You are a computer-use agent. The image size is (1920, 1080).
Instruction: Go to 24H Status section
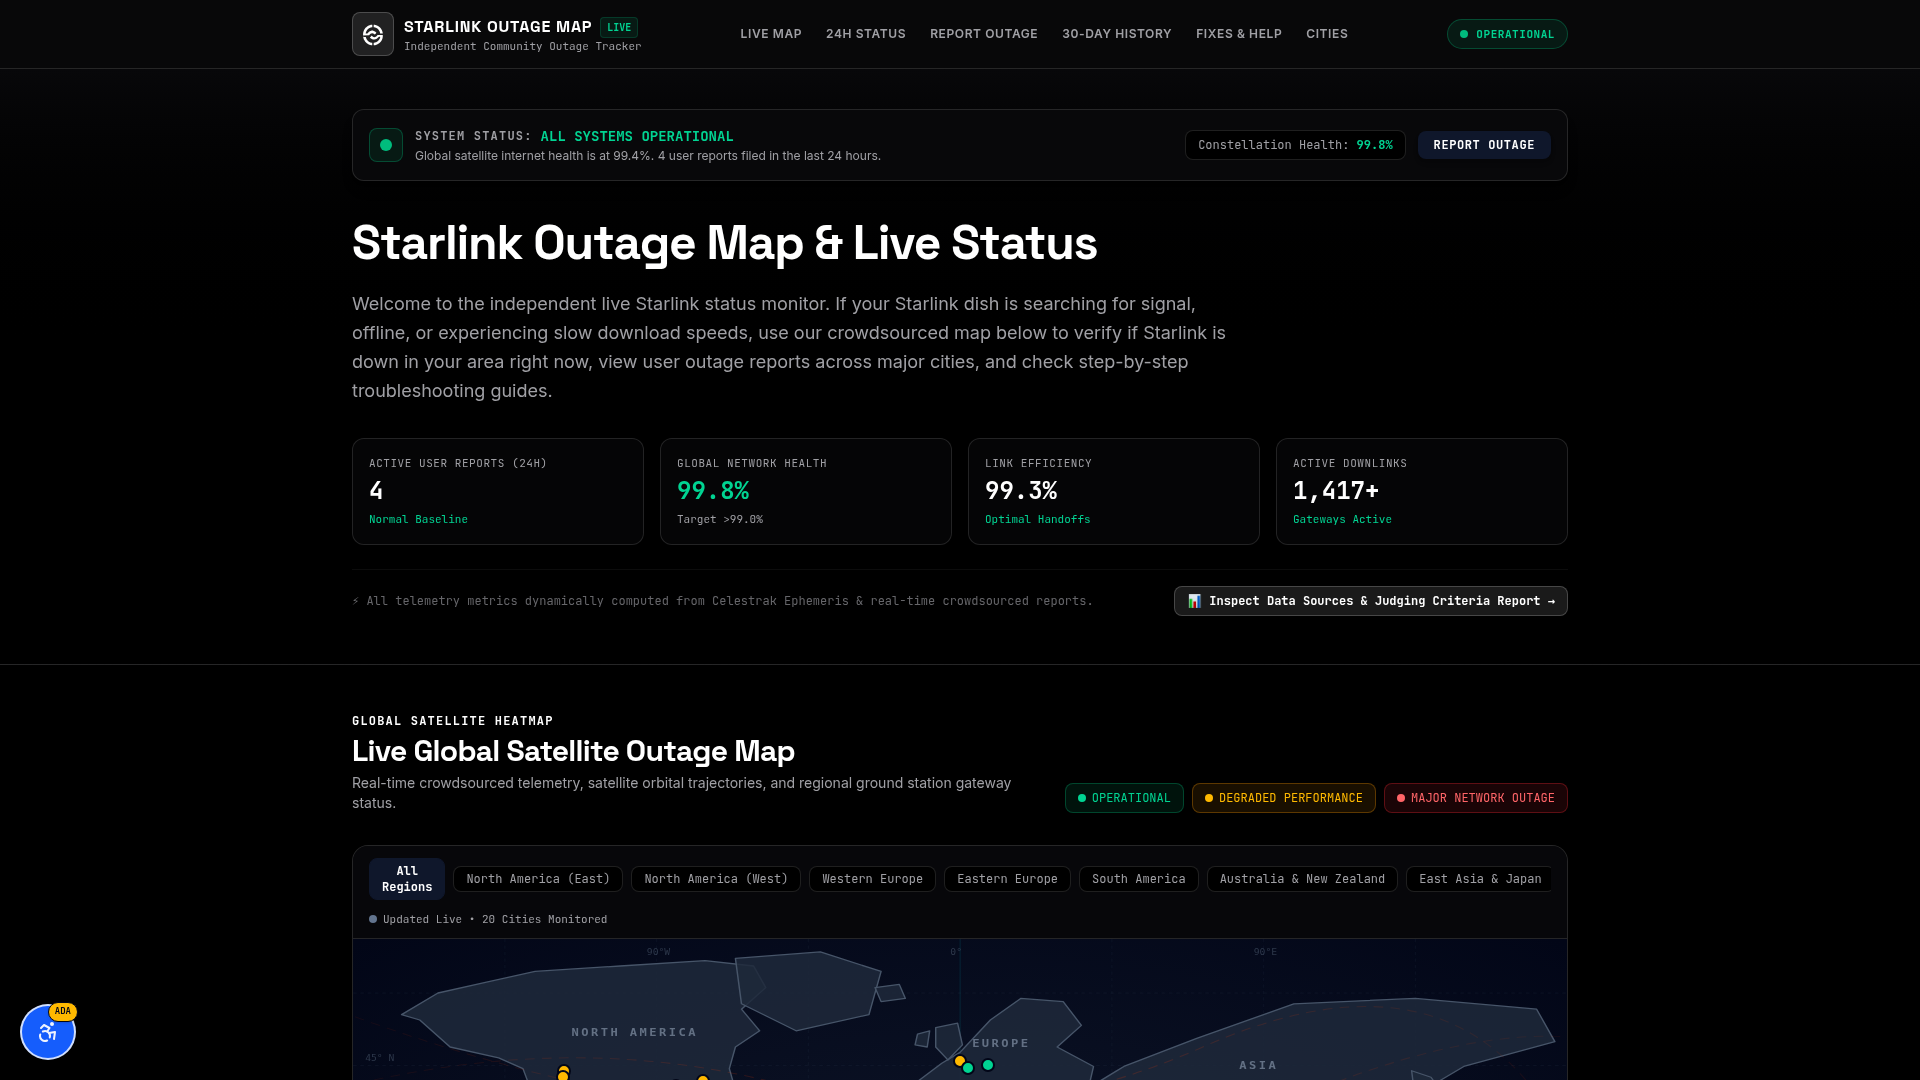[x=866, y=34]
